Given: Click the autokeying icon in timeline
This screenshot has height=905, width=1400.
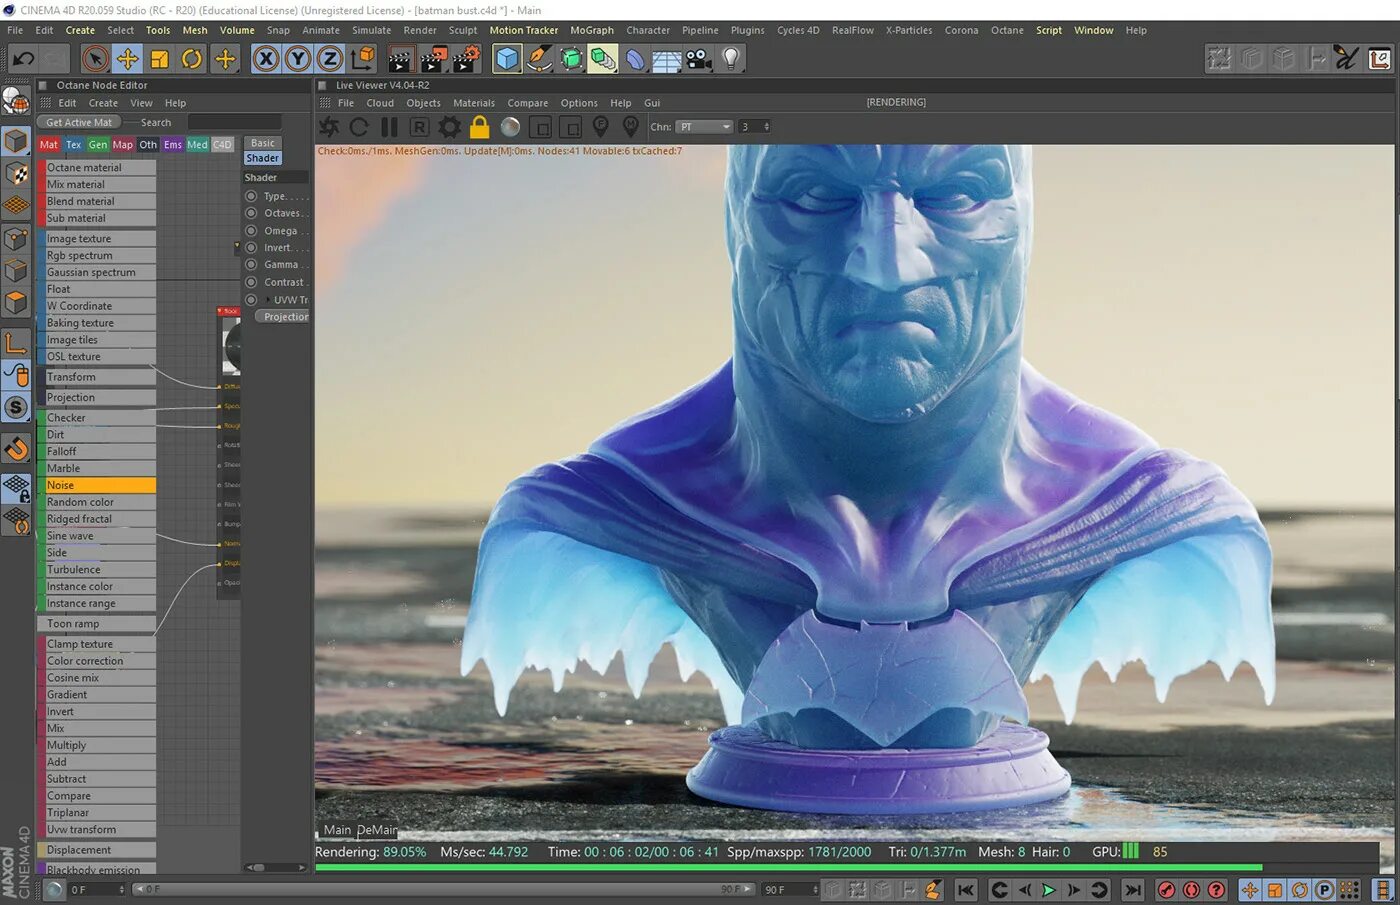Looking at the screenshot, I should (1191, 890).
